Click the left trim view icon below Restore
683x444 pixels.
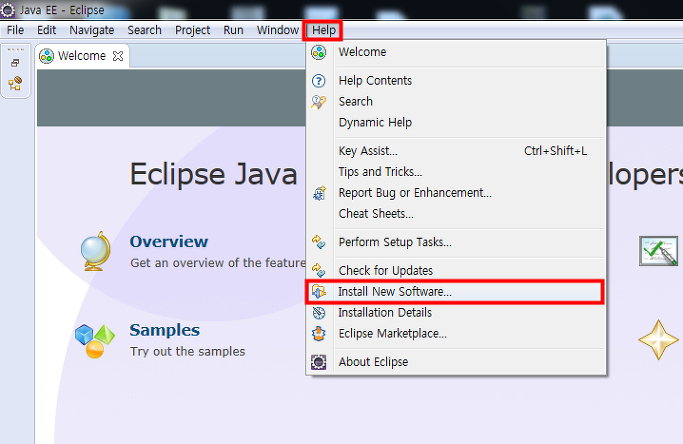15,83
